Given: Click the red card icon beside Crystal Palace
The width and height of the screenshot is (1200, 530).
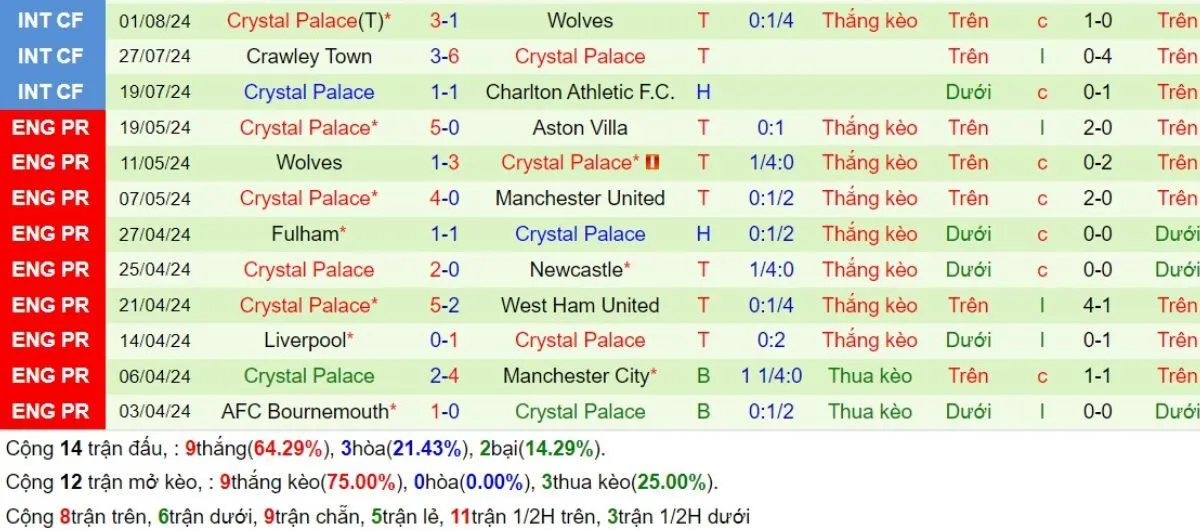Looking at the screenshot, I should tap(652, 162).
